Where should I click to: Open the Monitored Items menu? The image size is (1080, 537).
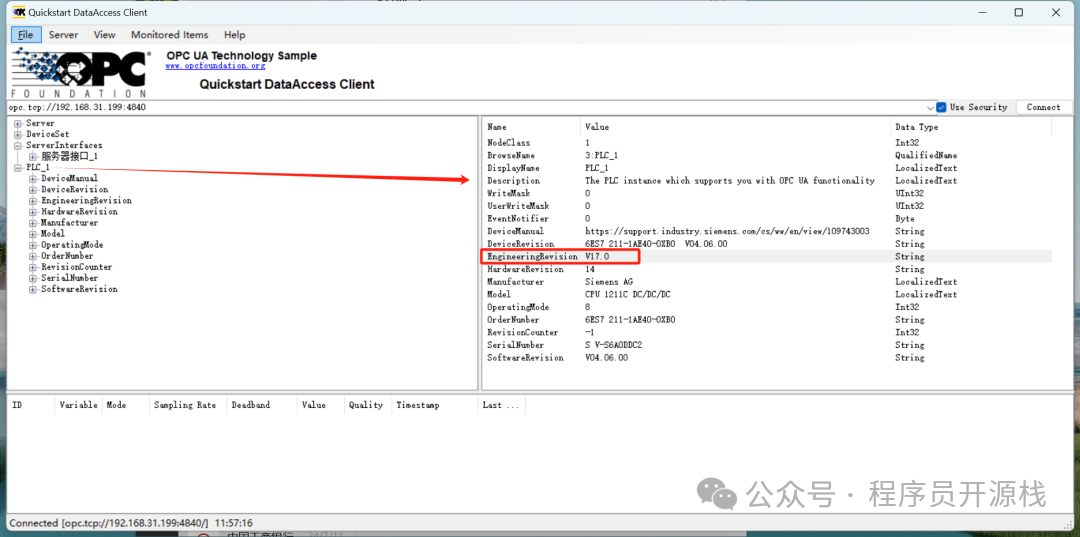(169, 34)
